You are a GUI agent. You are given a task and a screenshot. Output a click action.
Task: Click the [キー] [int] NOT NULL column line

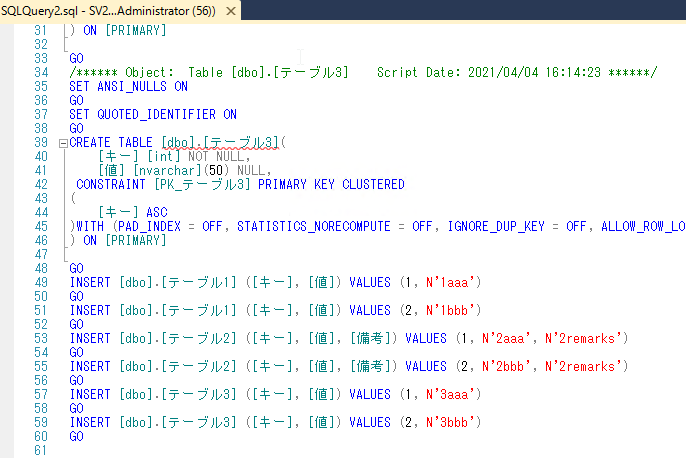174,156
